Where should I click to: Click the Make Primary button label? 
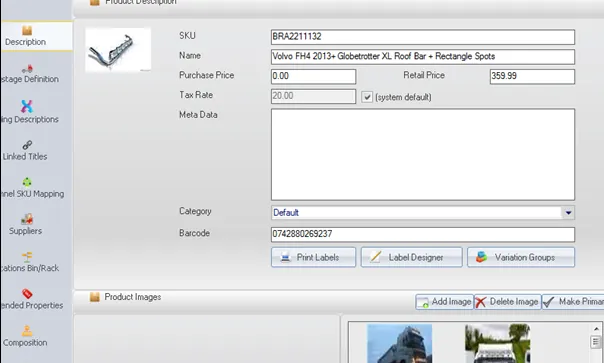[x=581, y=301]
